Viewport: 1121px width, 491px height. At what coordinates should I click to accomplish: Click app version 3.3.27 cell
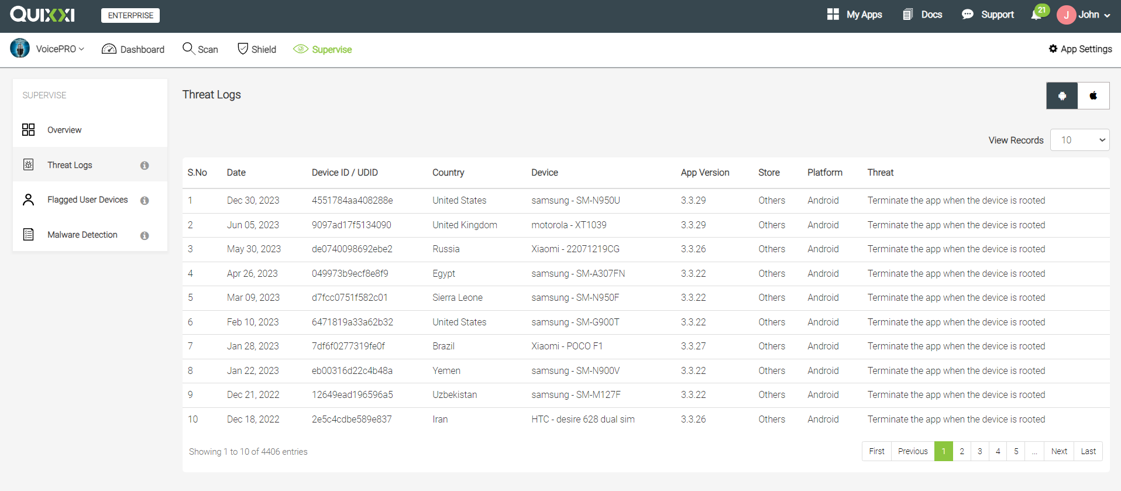tap(693, 347)
